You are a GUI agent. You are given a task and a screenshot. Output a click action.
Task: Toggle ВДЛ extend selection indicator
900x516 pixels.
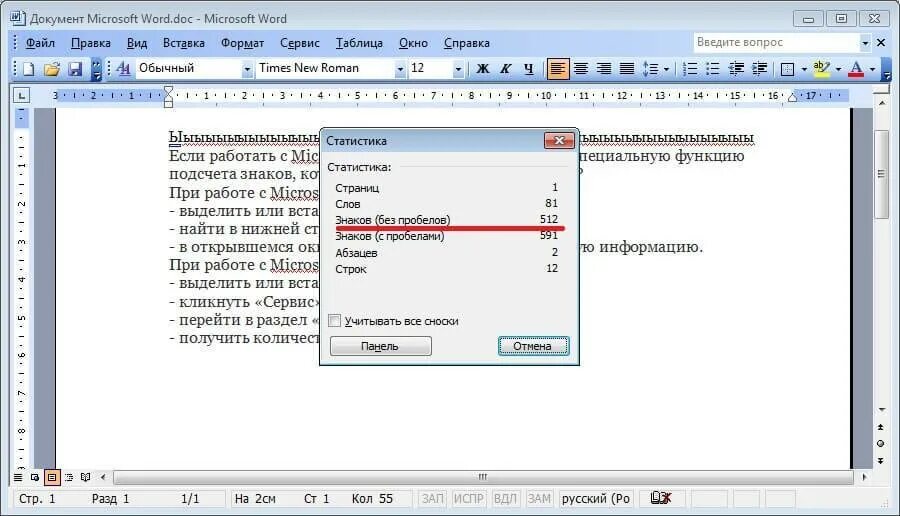click(505, 499)
